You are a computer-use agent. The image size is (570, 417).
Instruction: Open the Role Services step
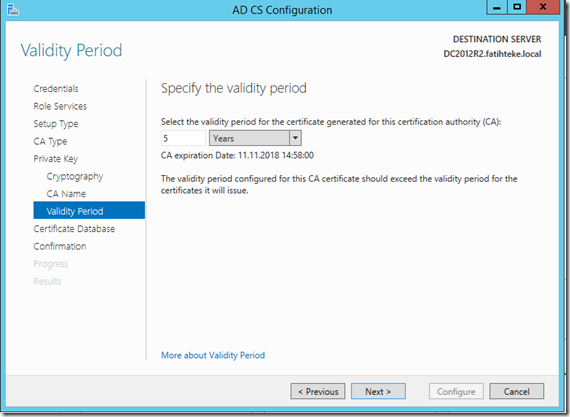coord(60,106)
